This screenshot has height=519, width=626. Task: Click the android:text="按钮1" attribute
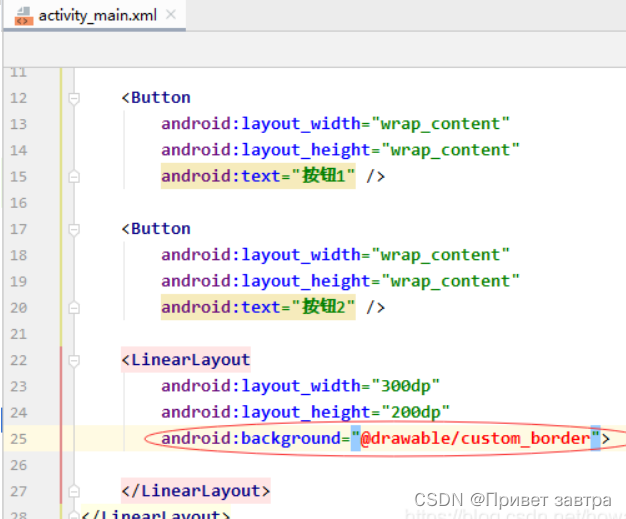click(258, 176)
